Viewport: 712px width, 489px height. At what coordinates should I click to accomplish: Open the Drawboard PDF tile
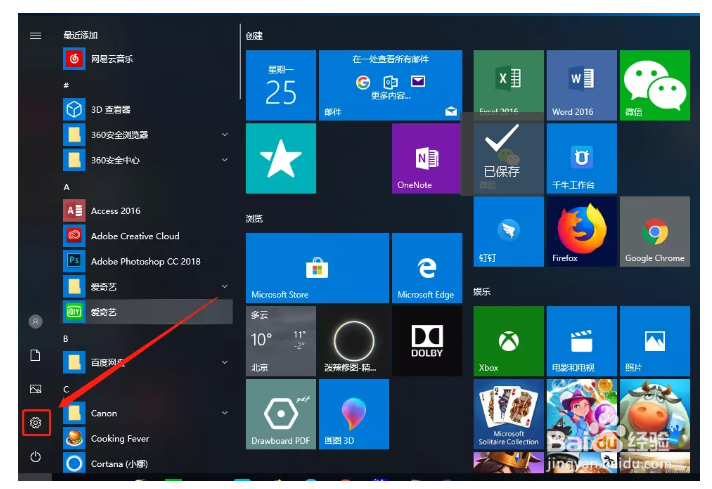(281, 414)
